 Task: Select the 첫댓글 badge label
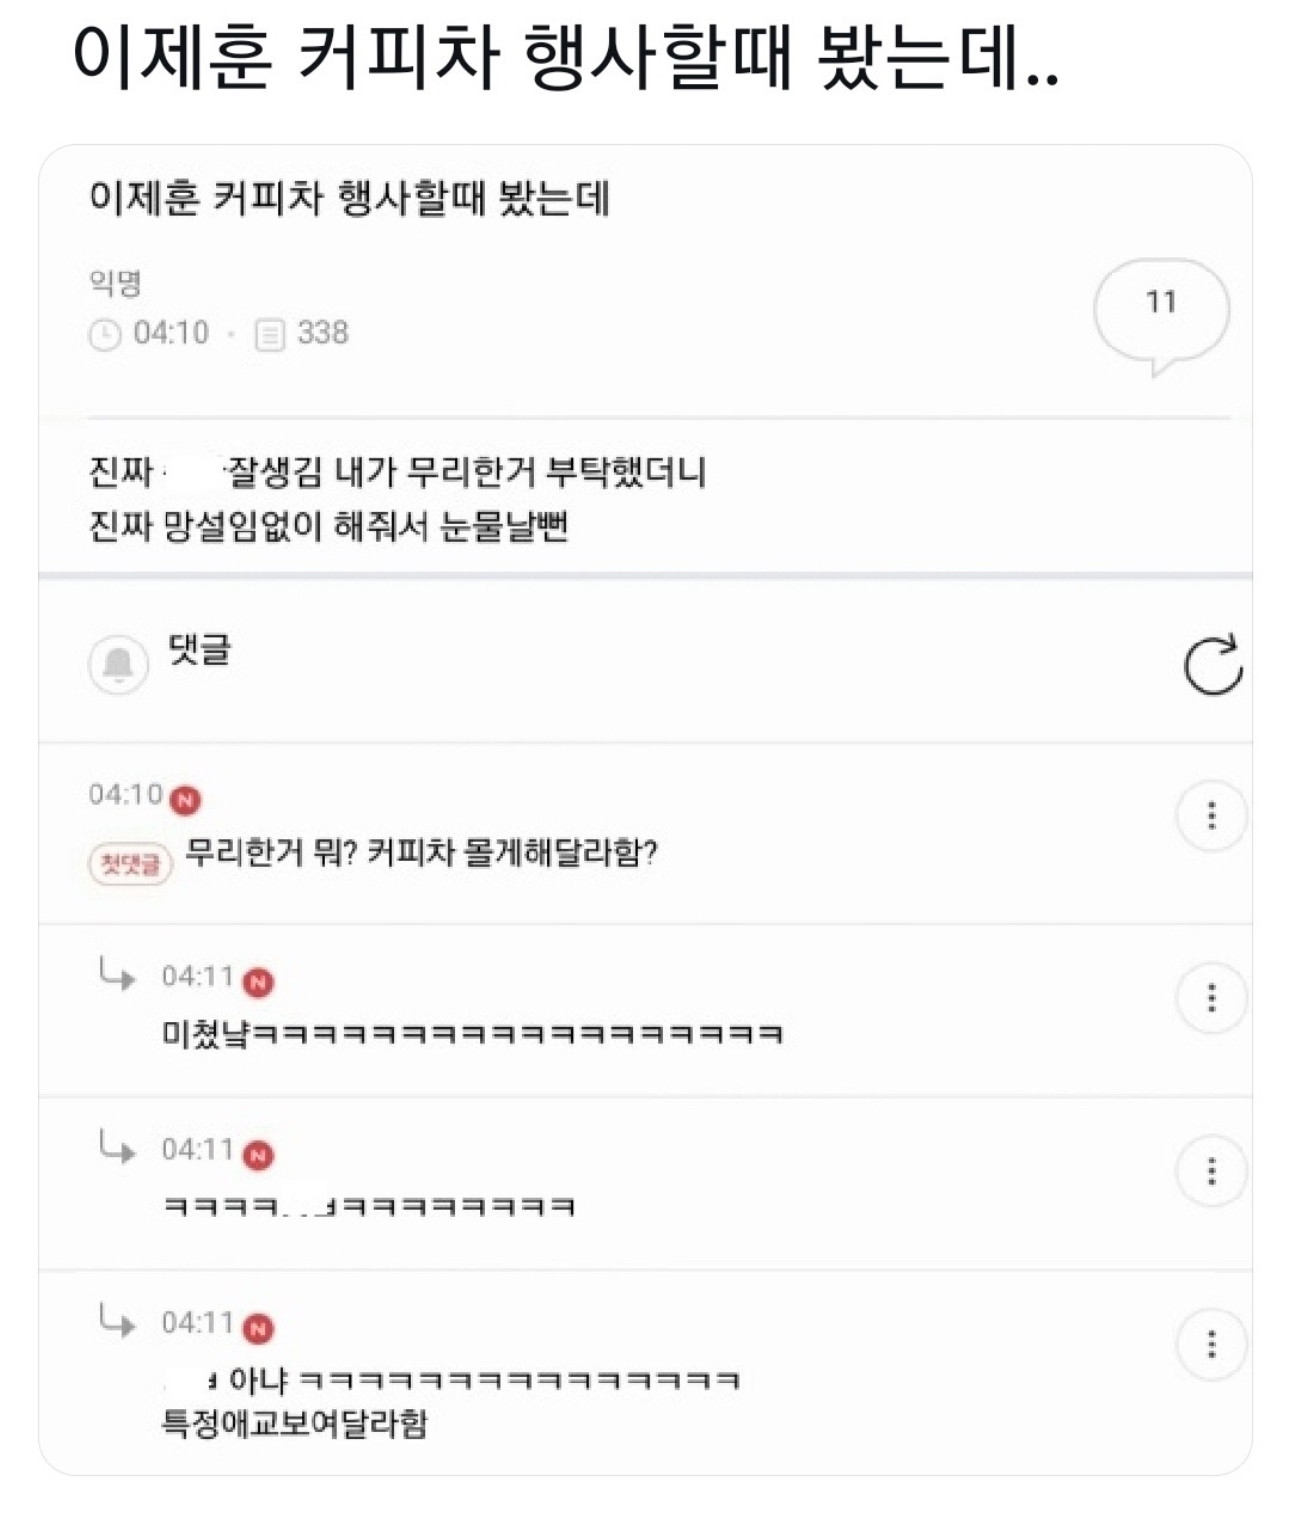(x=130, y=863)
